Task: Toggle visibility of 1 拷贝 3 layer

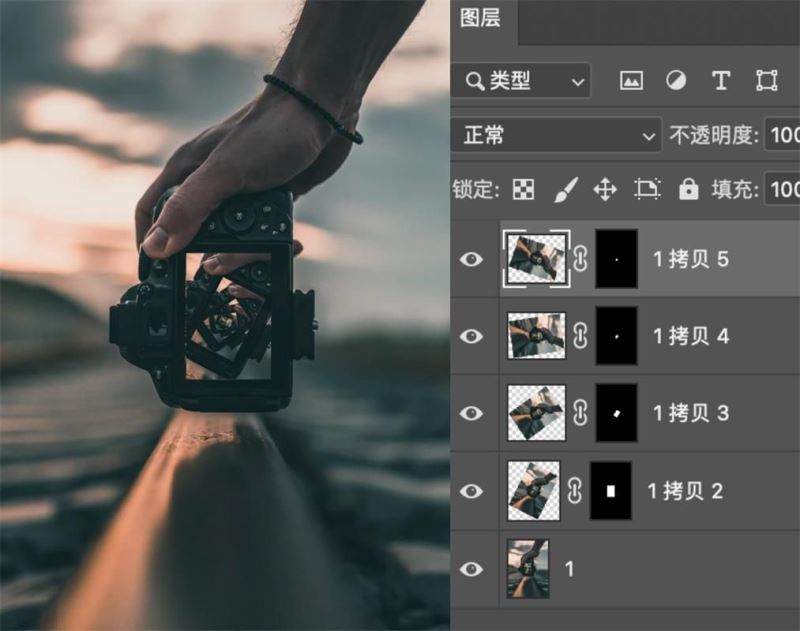Action: [471, 413]
